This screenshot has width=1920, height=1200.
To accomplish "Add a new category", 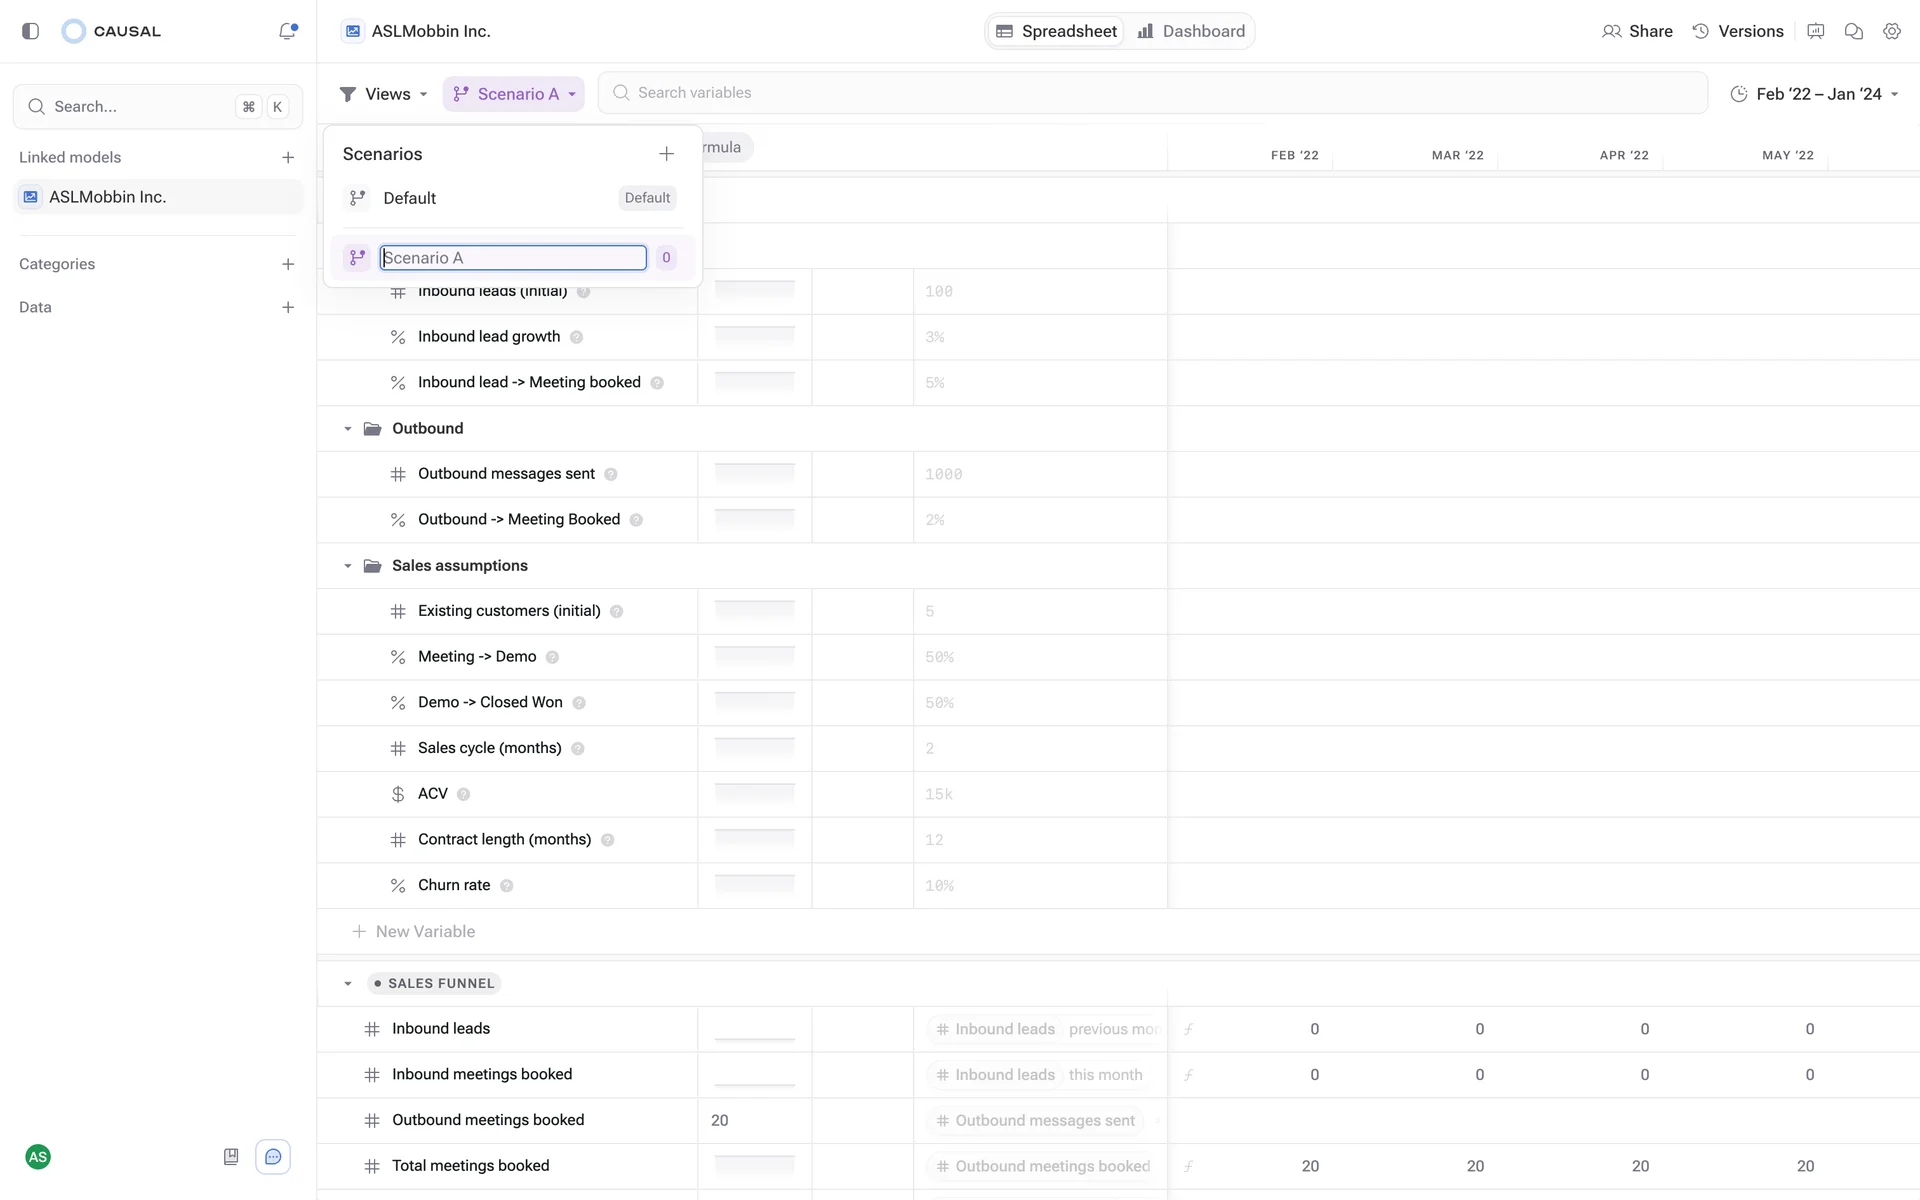I will (288, 264).
